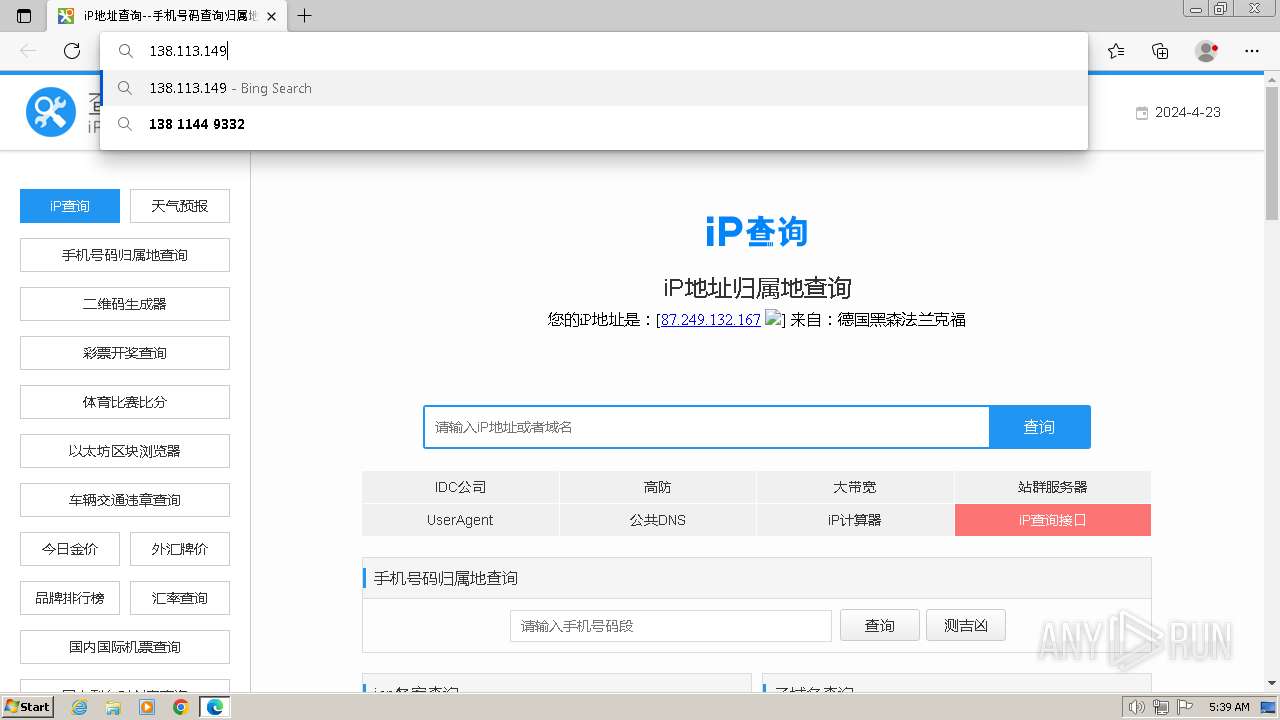Click the Edge taskbar icon
This screenshot has width=1280, height=720.
(x=215, y=707)
